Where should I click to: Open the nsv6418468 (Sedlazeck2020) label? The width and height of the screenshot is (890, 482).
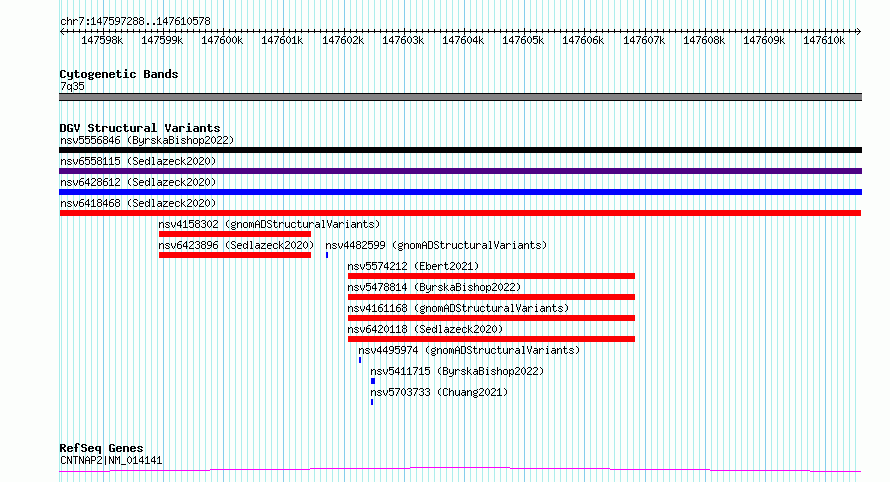pyautogui.click(x=138, y=203)
